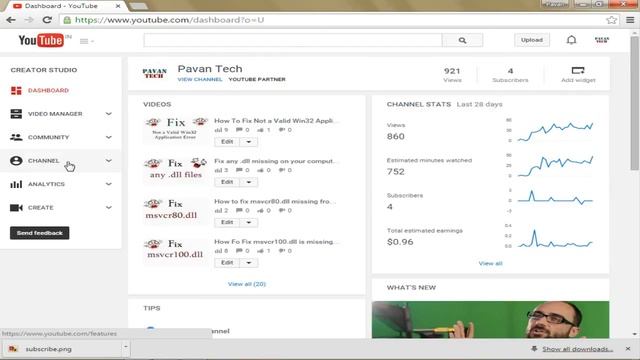Click the YouTube logo
This screenshot has height=360, width=640.
point(41,40)
